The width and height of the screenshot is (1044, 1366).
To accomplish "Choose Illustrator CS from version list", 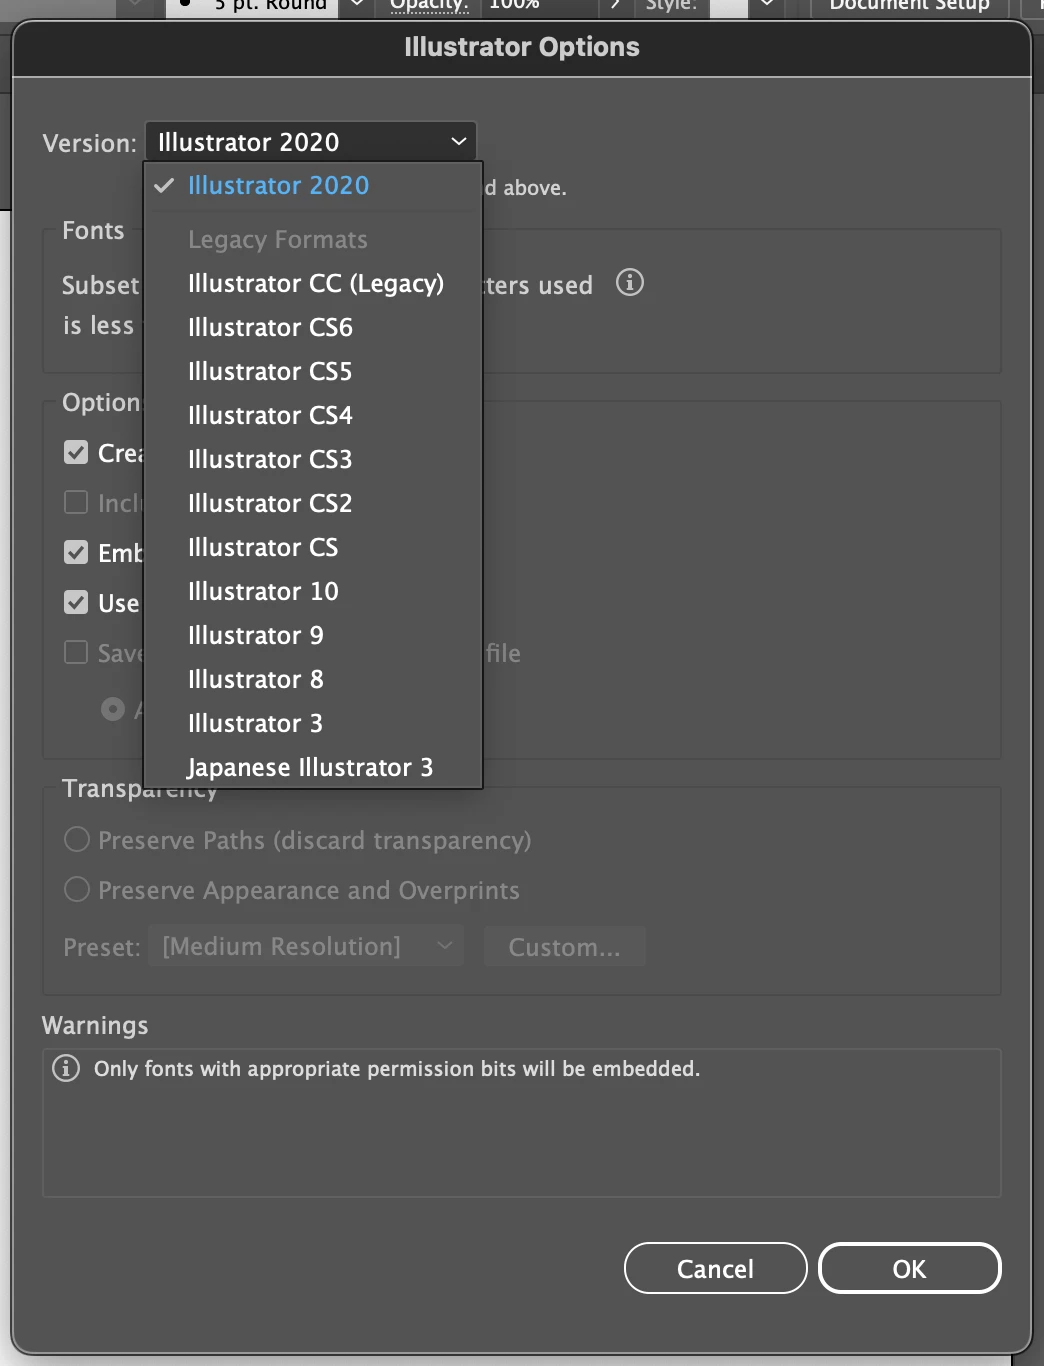I will click(313, 548).
